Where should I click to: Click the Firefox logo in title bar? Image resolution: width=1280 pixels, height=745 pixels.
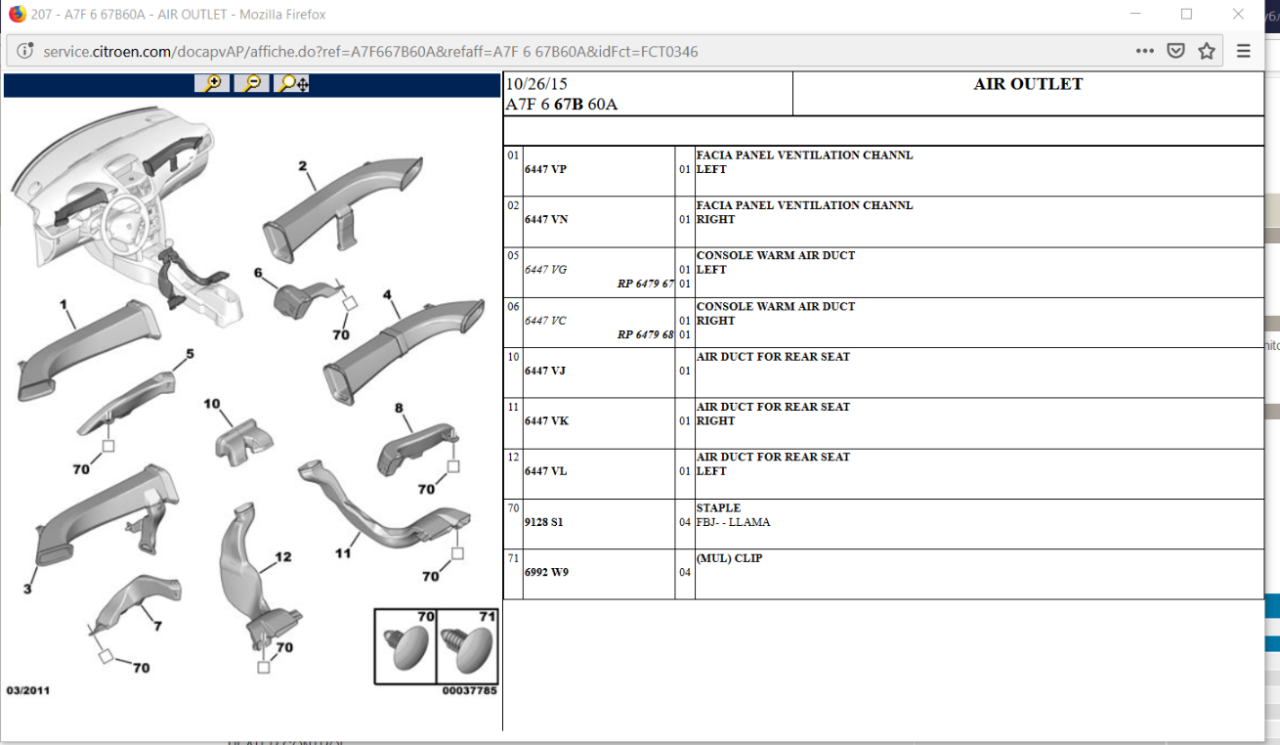[17, 14]
